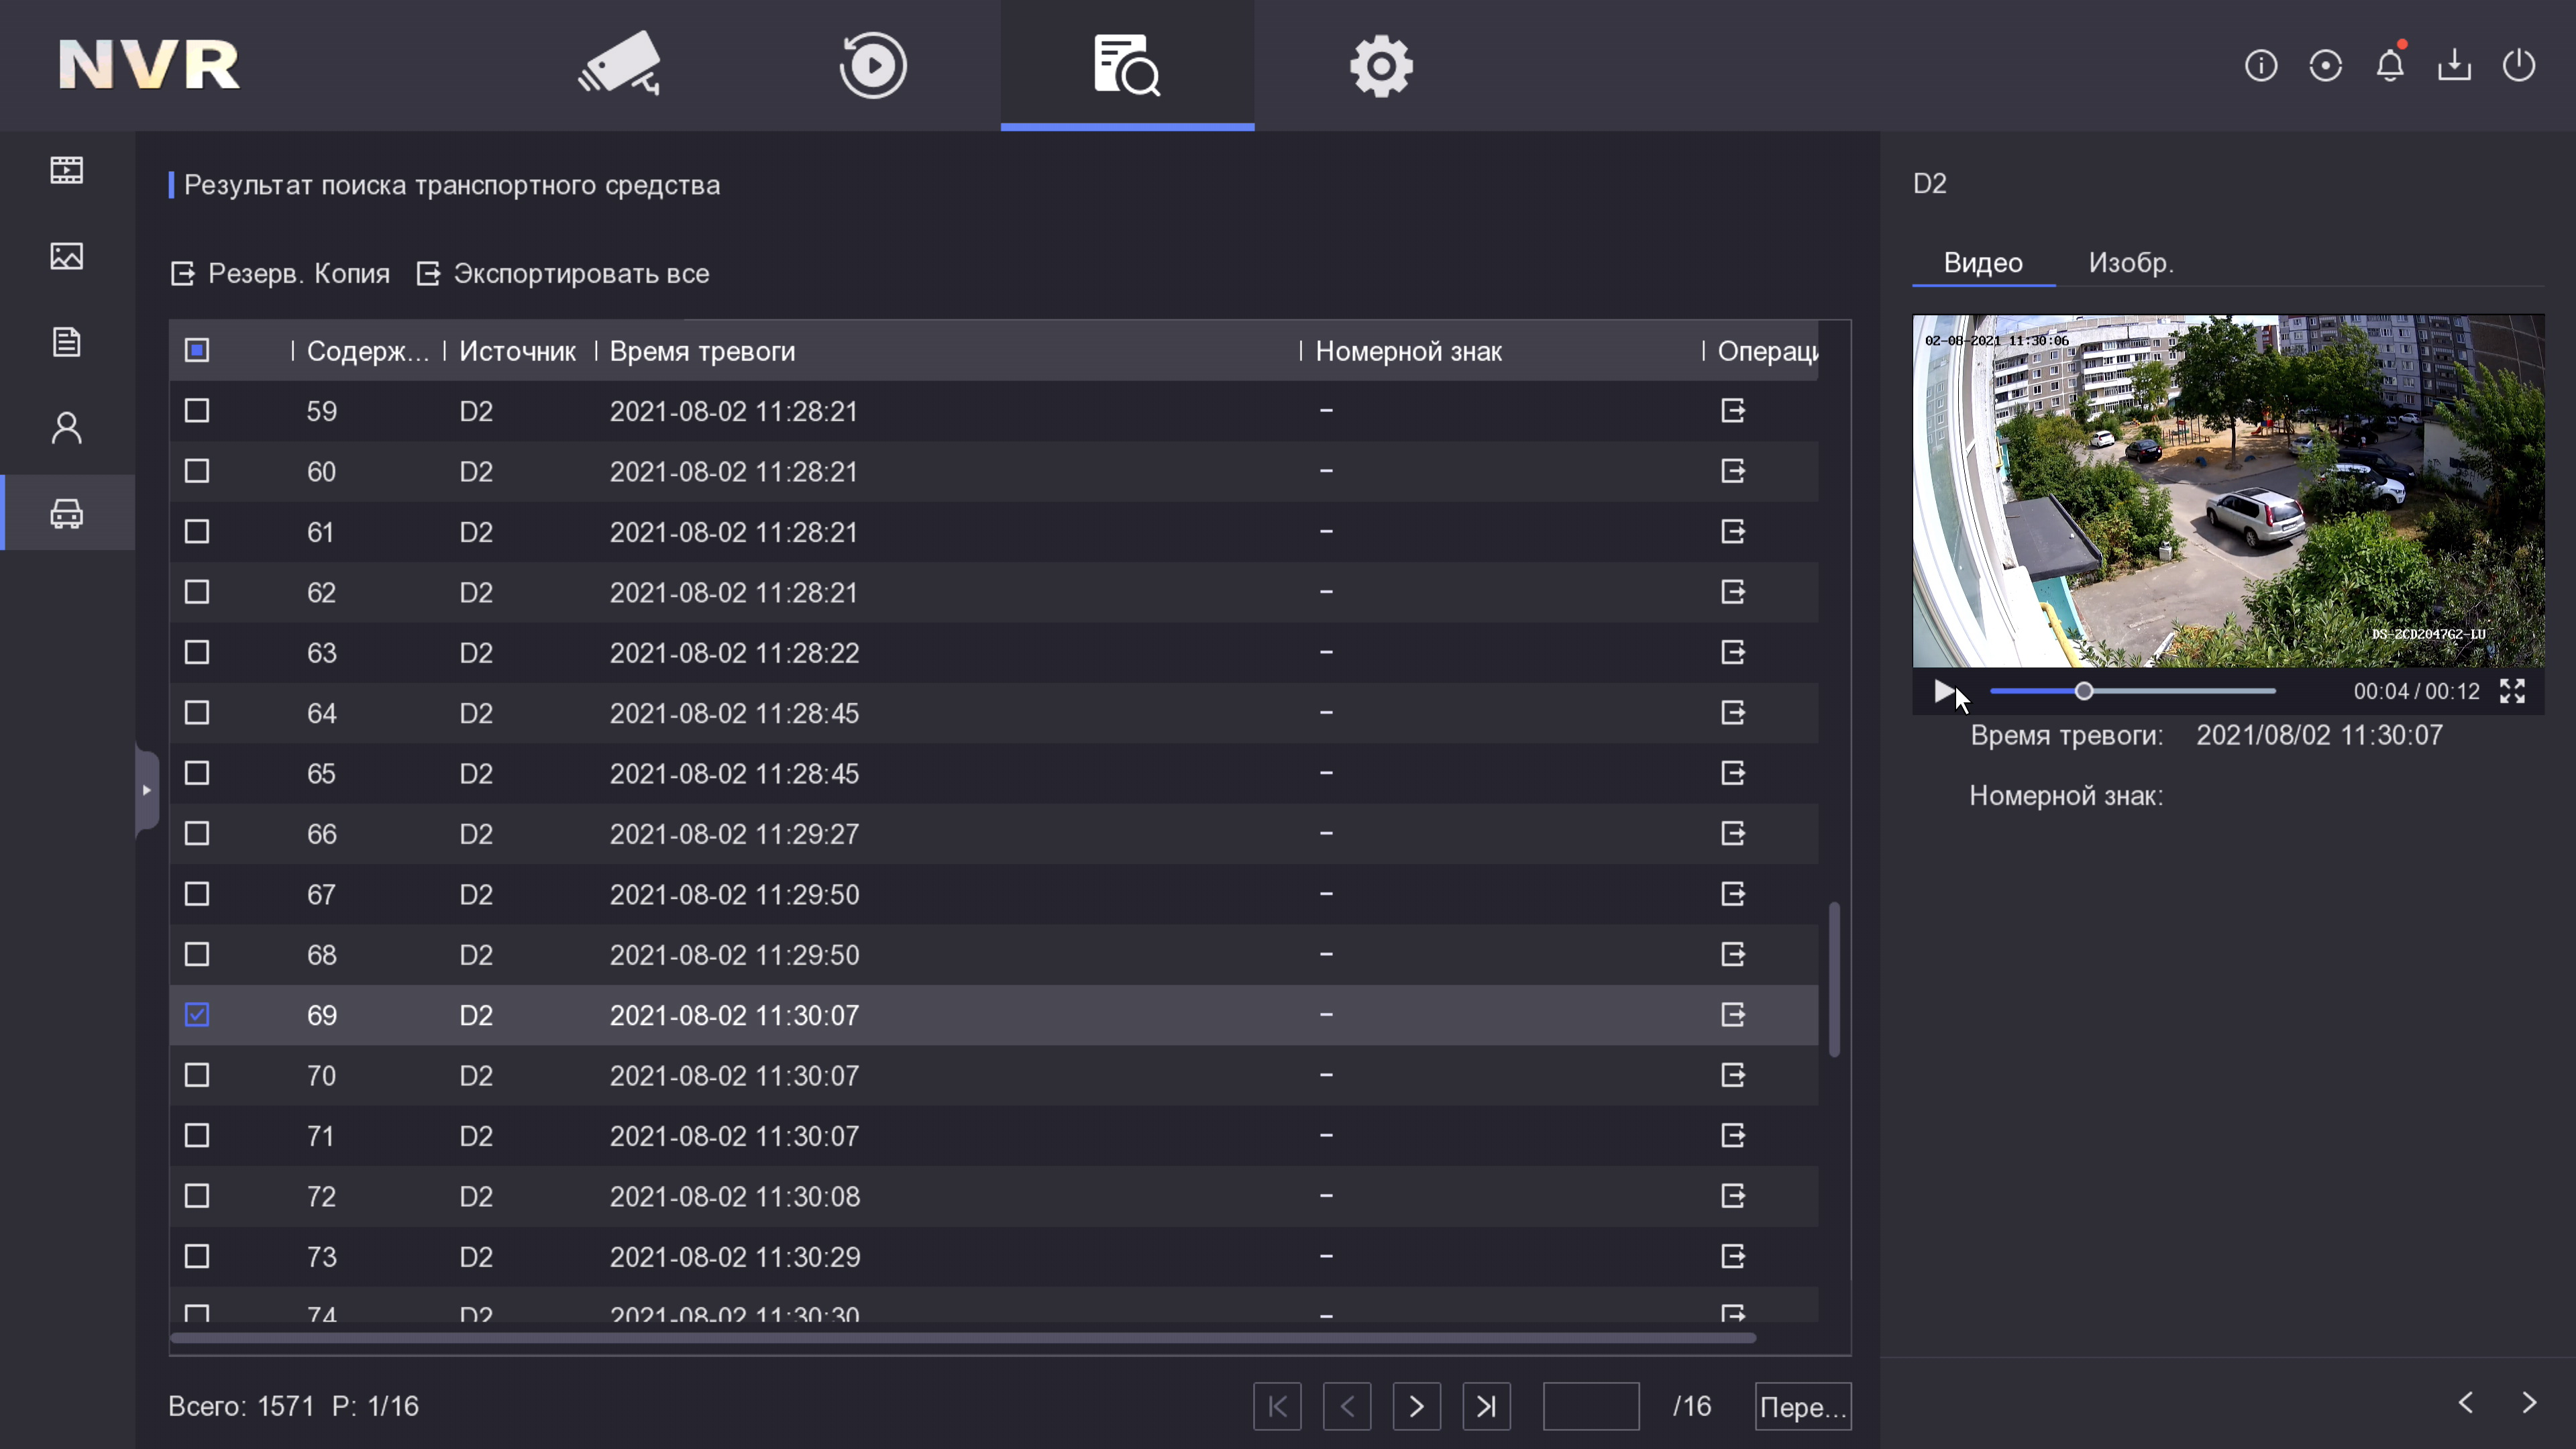Open the picture search sidebar icon
The height and width of the screenshot is (1449, 2576).
coord(67,256)
